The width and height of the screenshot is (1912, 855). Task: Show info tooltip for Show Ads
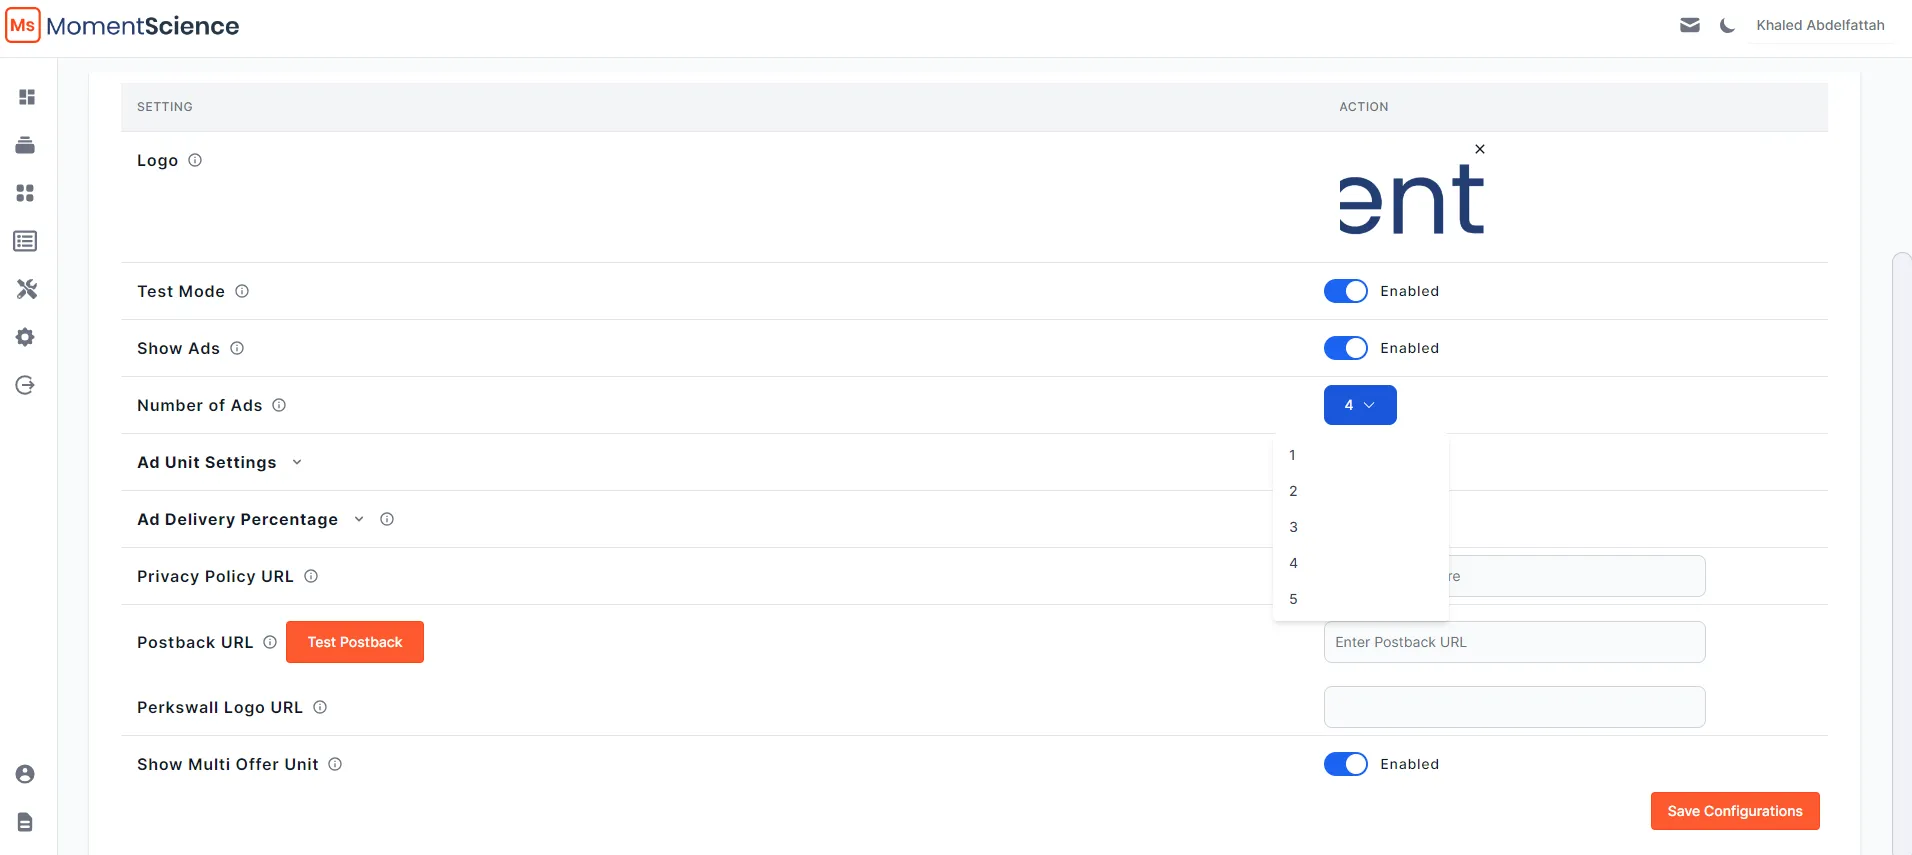click(237, 348)
